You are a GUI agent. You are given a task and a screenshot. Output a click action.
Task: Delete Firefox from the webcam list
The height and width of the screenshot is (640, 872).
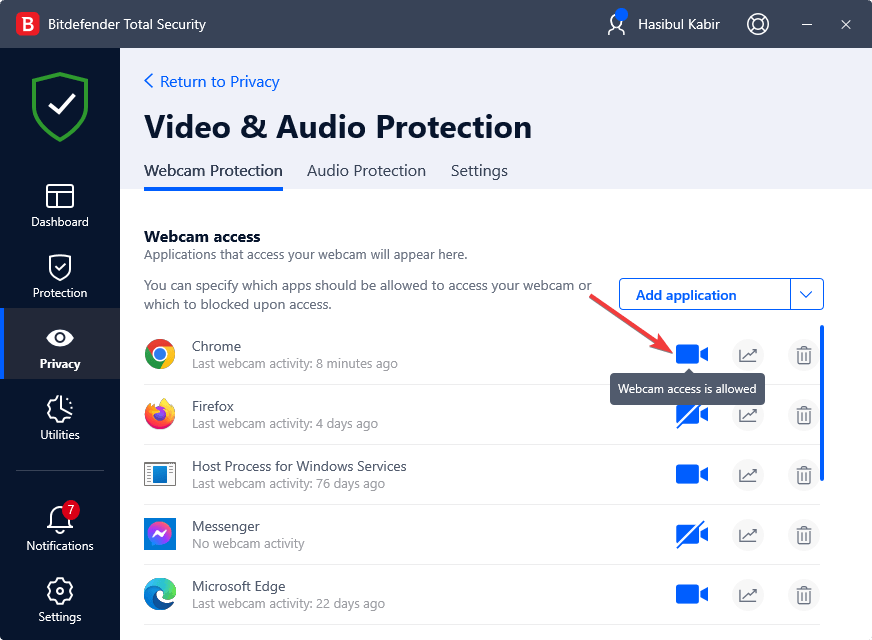[803, 415]
